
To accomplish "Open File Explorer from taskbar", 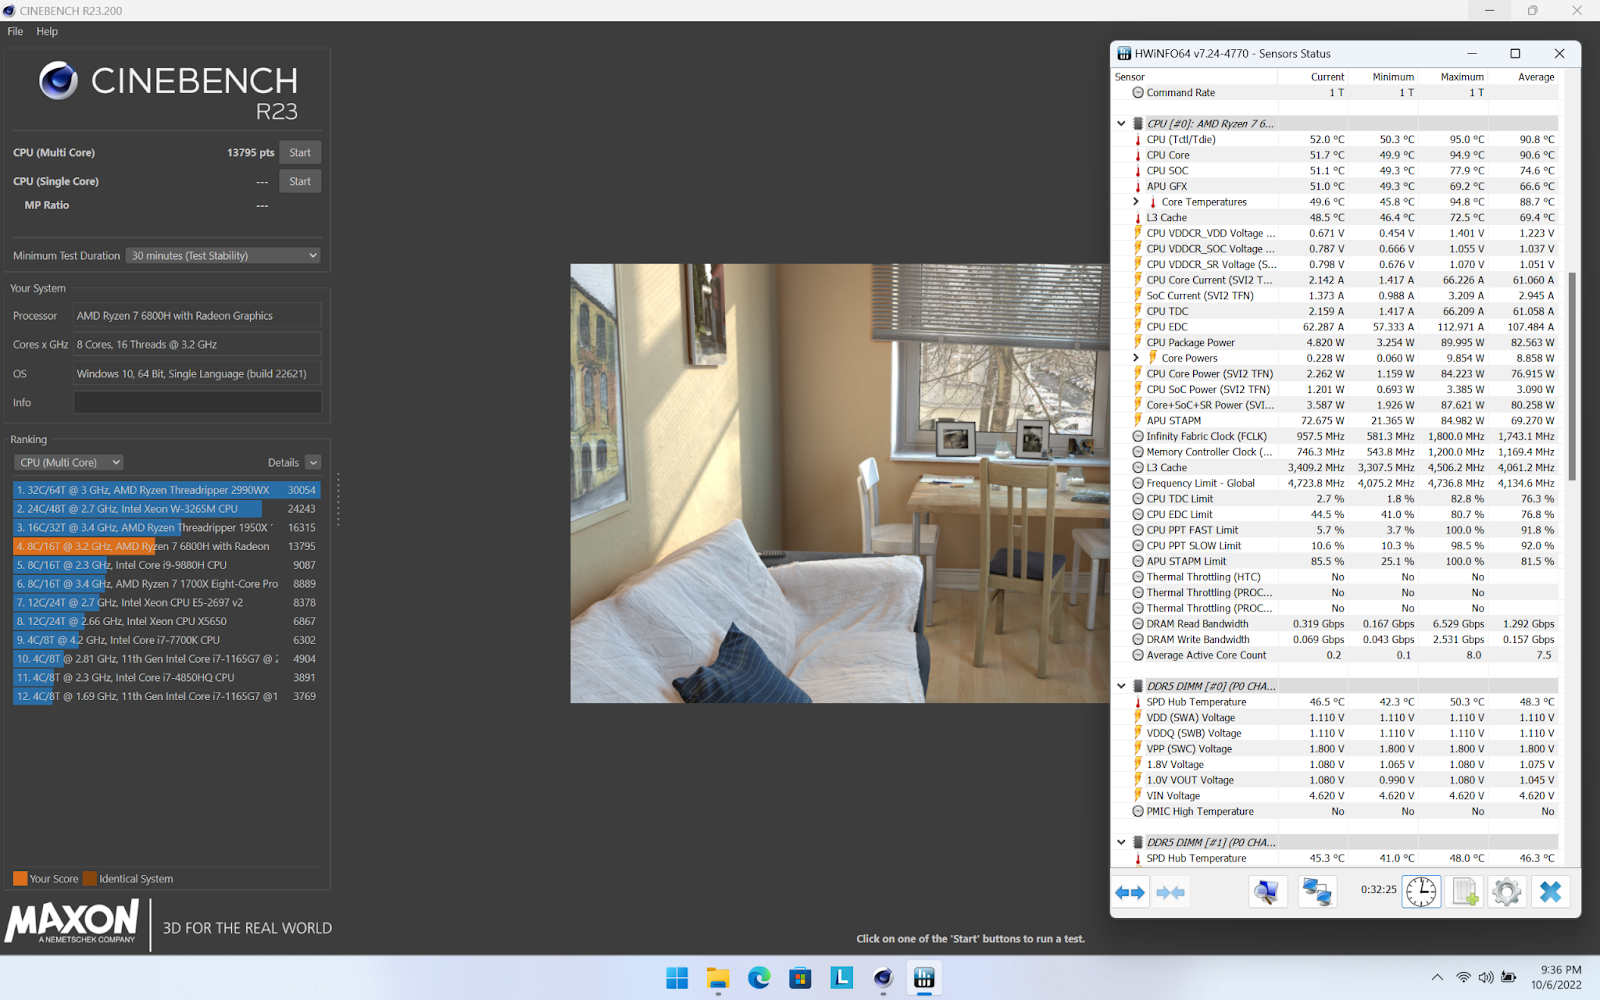I will pyautogui.click(x=718, y=978).
